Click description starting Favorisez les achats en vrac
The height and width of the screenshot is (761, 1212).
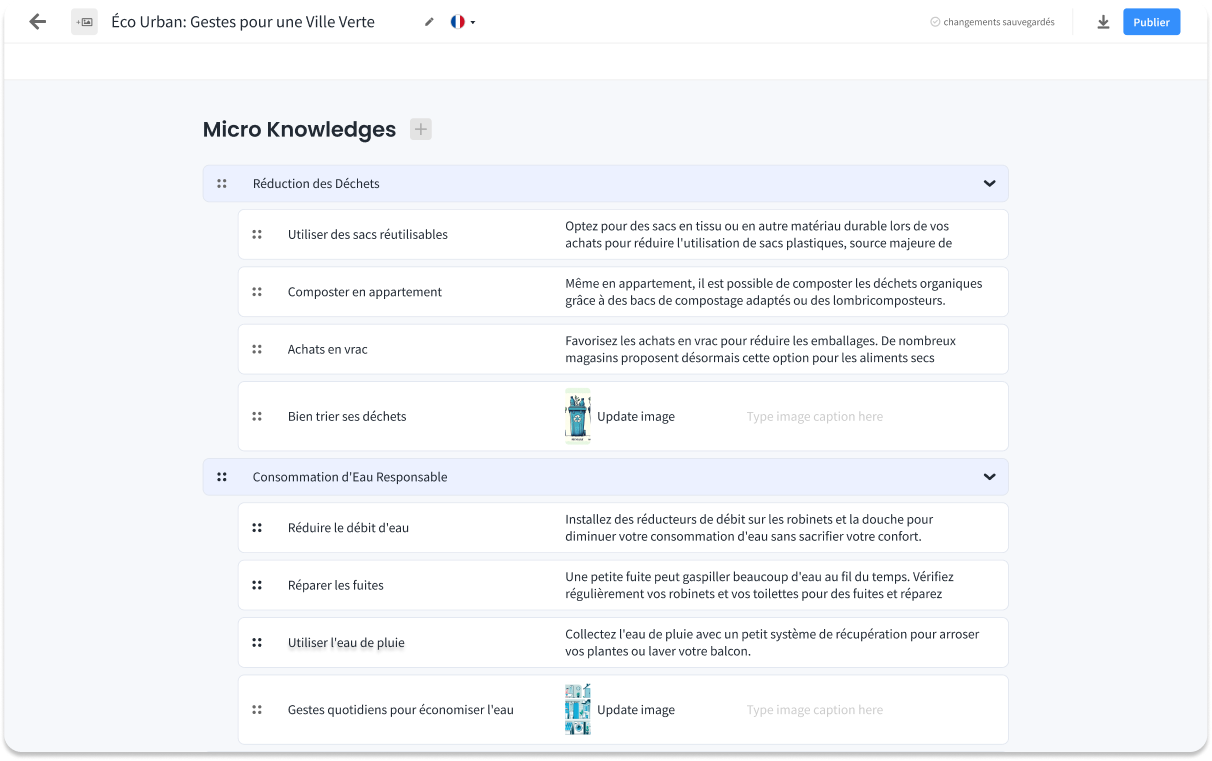click(761, 349)
